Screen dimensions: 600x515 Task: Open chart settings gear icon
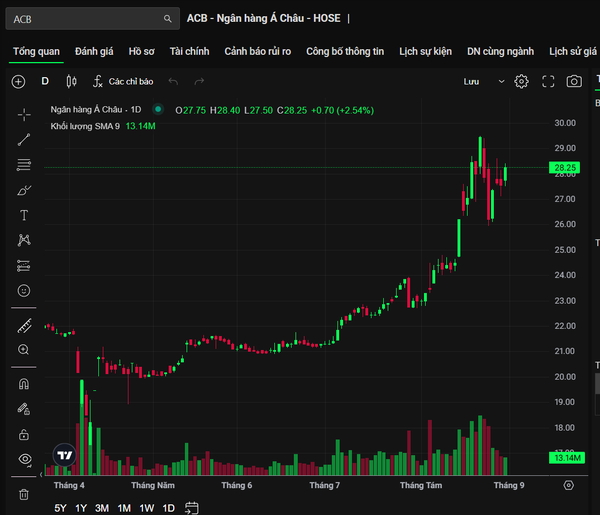(x=521, y=81)
